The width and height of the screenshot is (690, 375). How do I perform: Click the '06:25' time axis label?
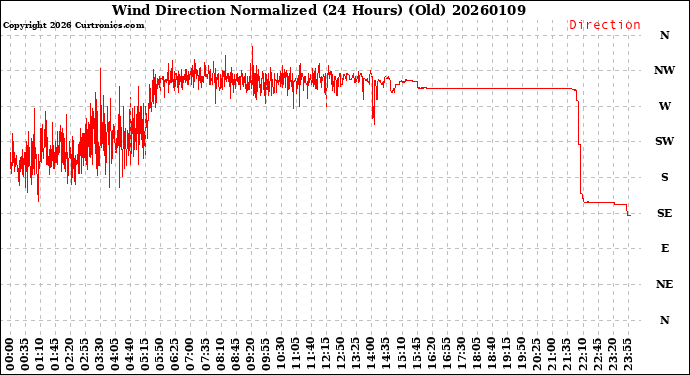[x=176, y=354]
